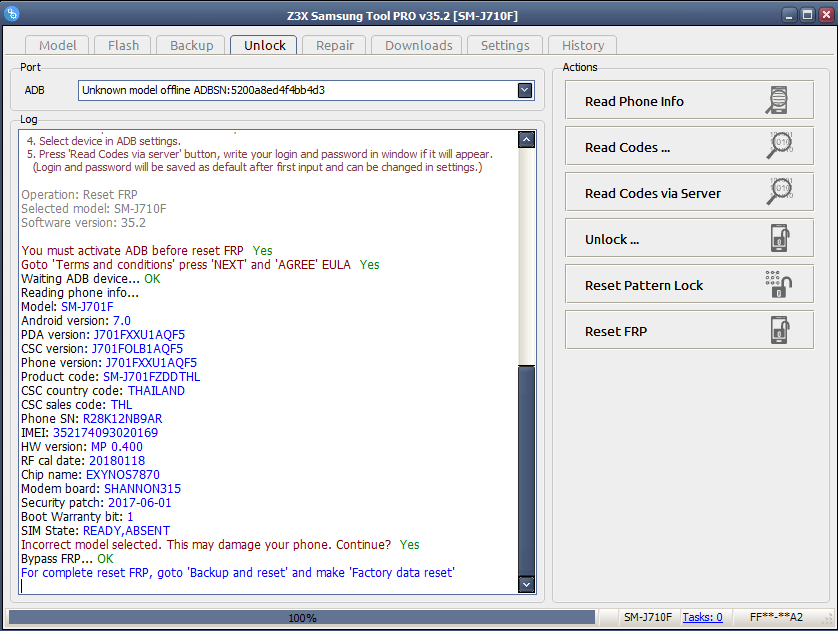Close the Z3X Samsung Tool window

click(x=826, y=14)
